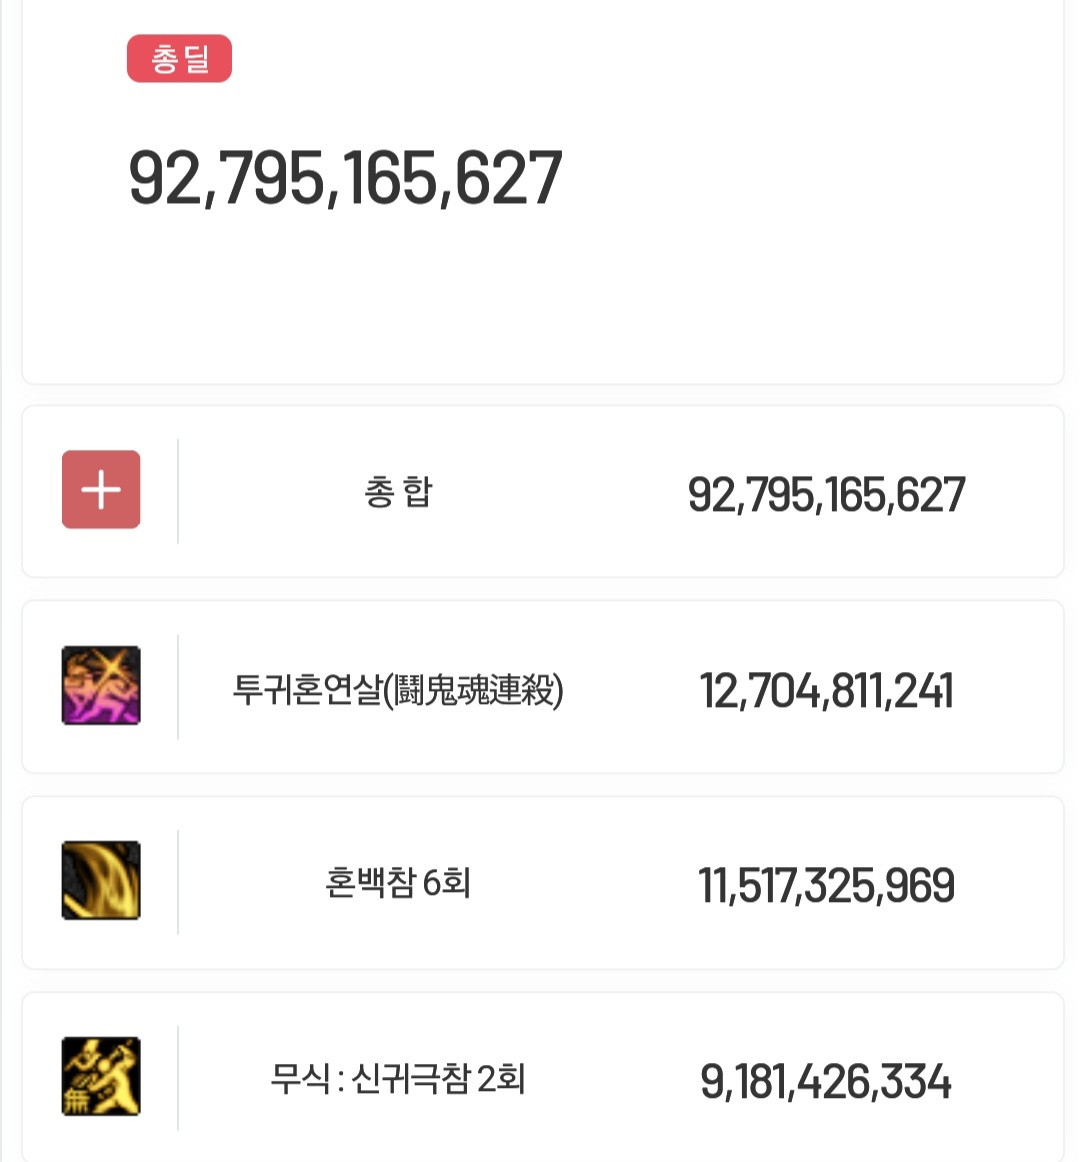Screen dimensions: 1080x1162
Task: Click the 혼백참 skill name text
Action: click(x=371, y=883)
